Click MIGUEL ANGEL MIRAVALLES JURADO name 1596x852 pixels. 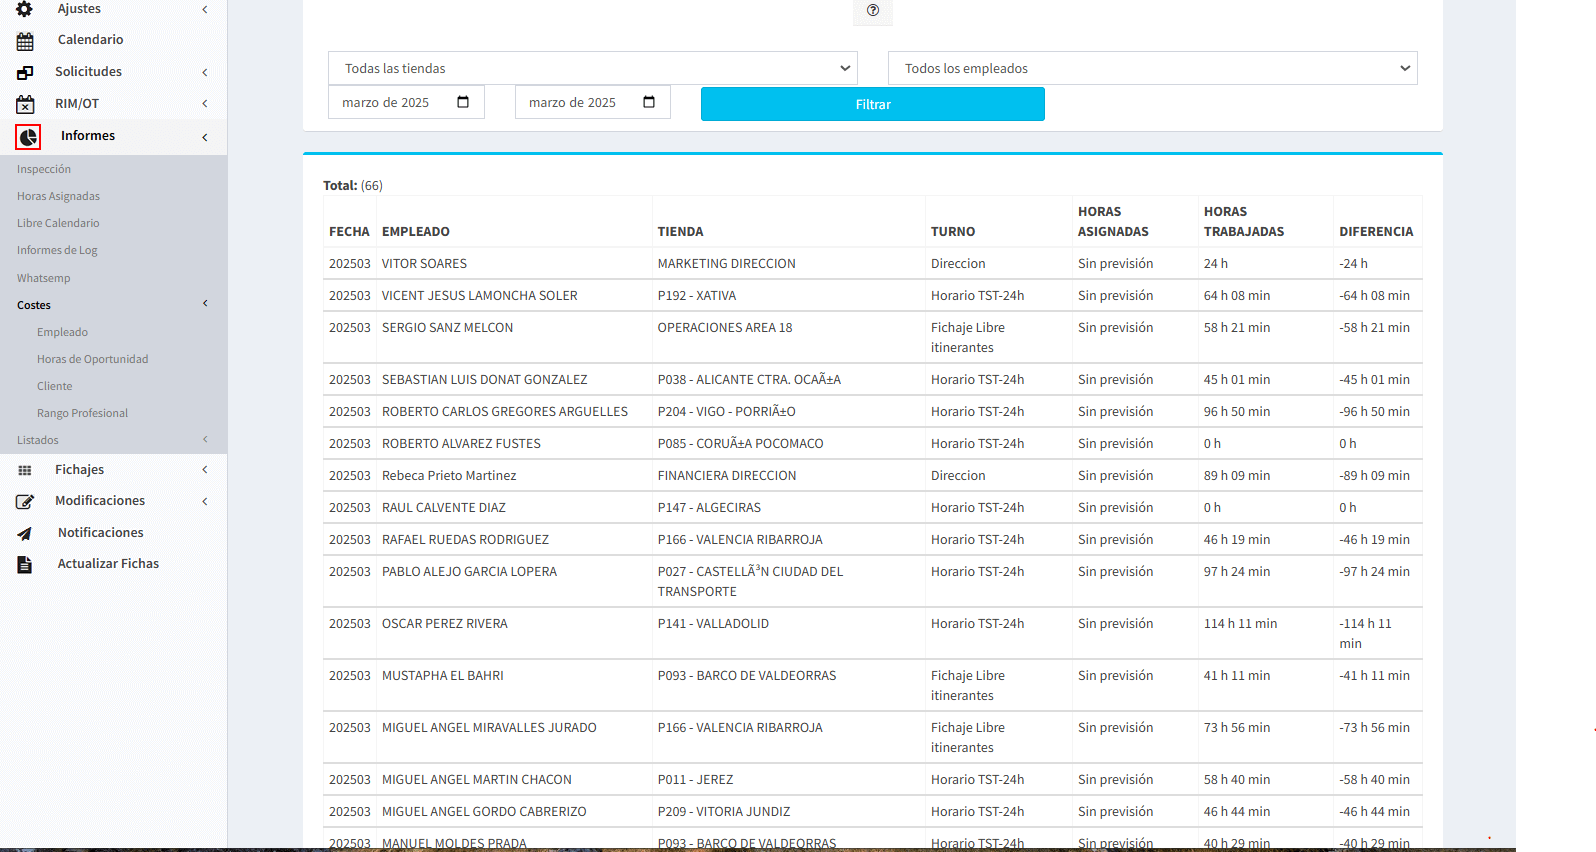pyautogui.click(x=489, y=727)
